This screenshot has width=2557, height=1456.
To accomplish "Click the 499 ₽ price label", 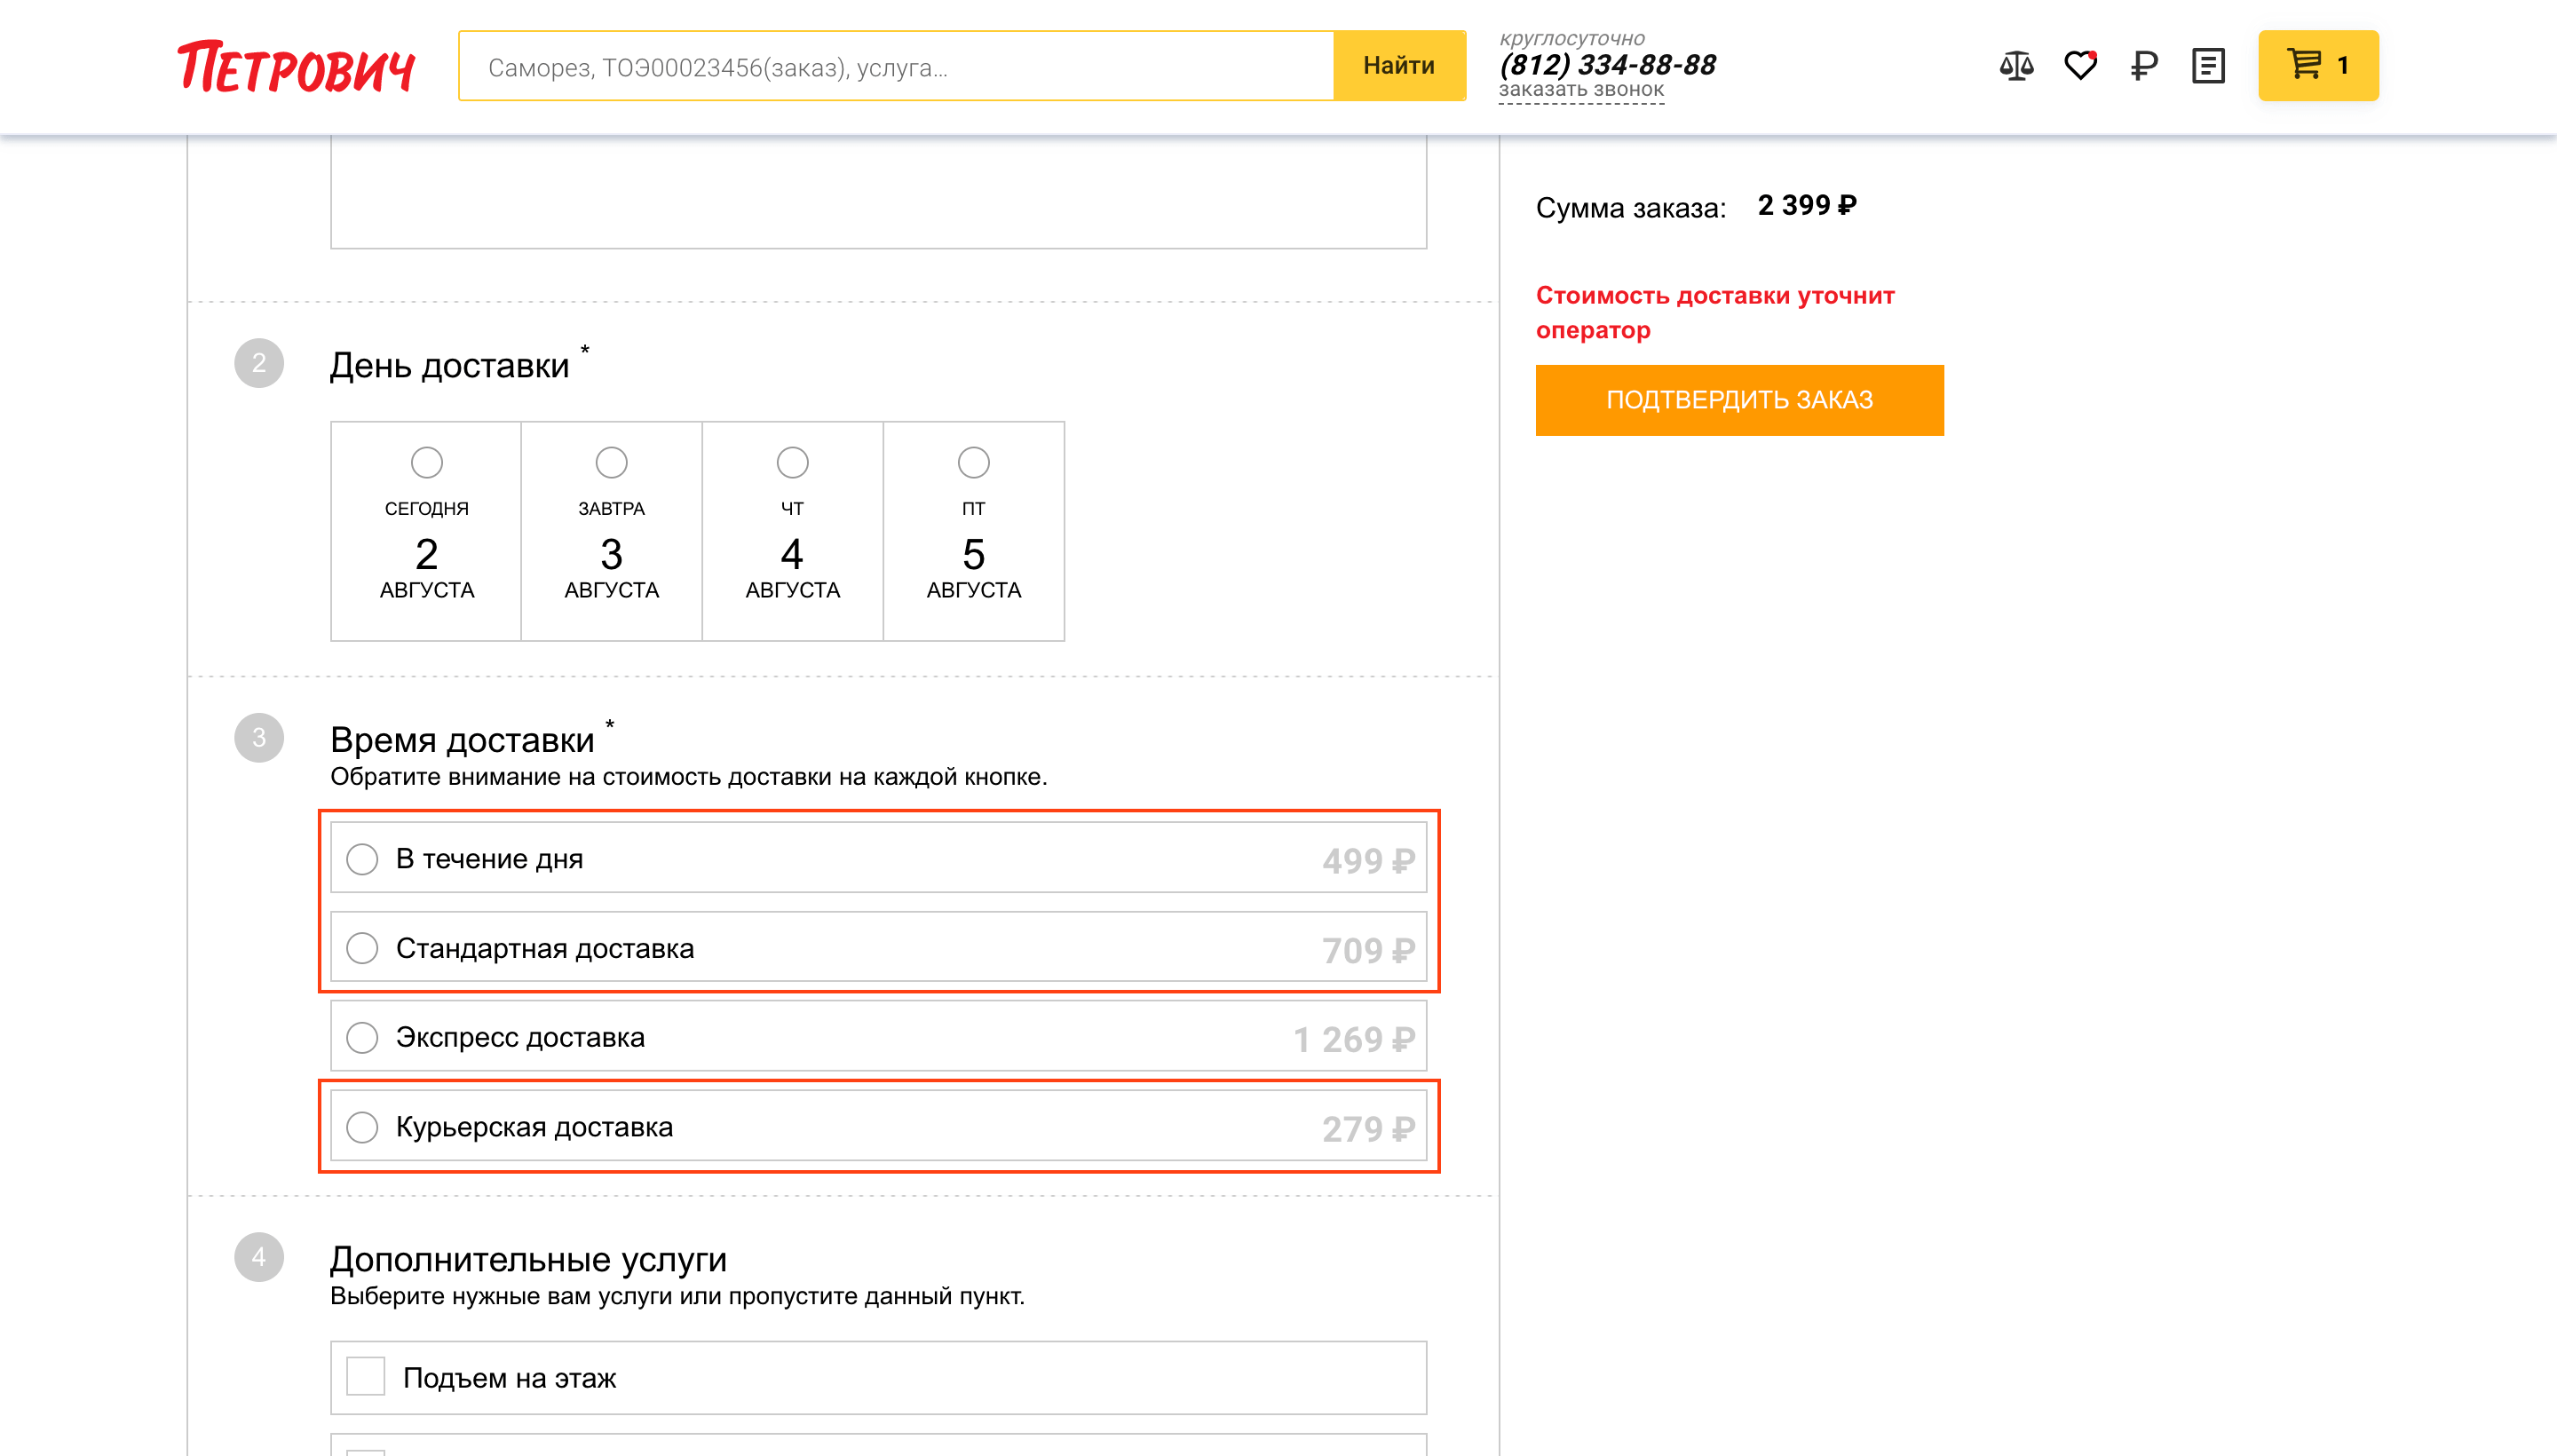I will (x=1368, y=861).
